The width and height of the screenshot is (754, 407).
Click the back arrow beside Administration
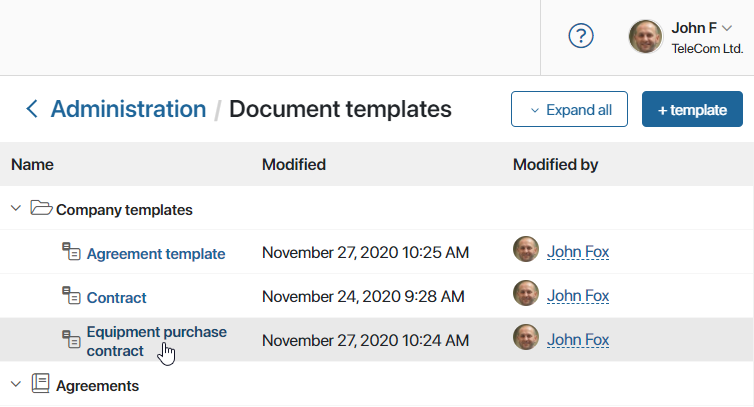pos(32,109)
